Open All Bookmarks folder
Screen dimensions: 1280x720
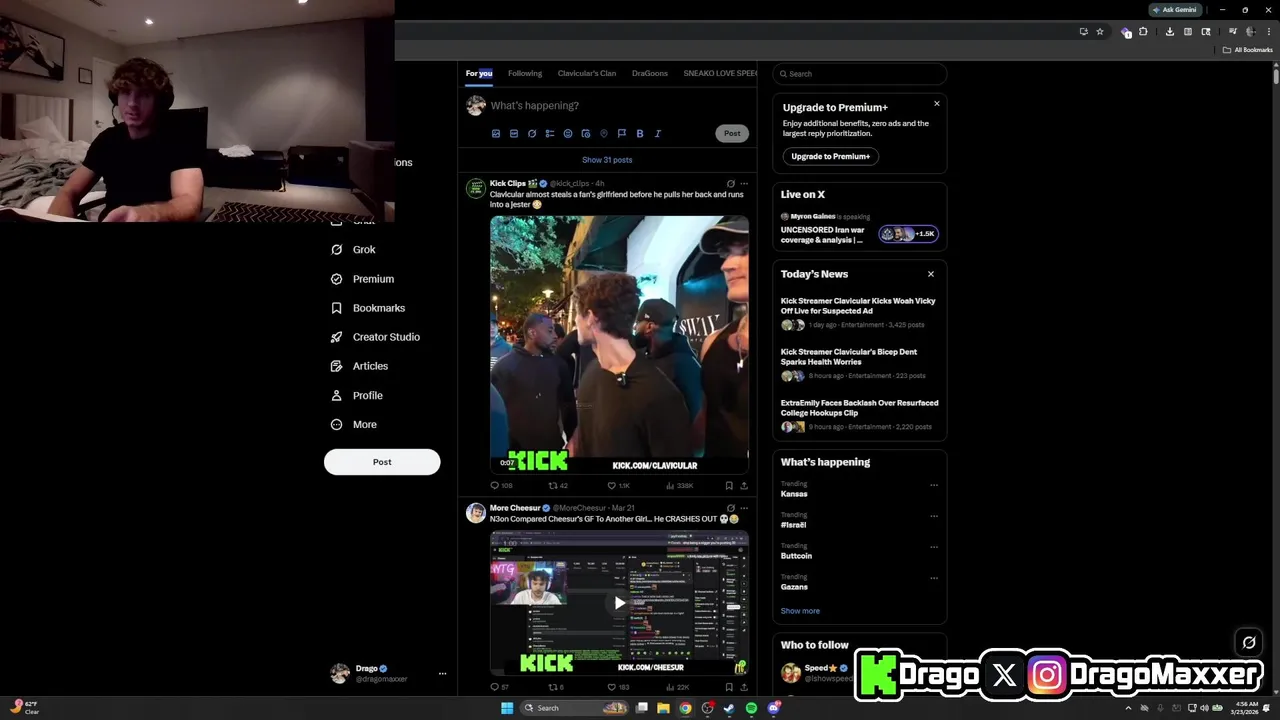(1248, 50)
